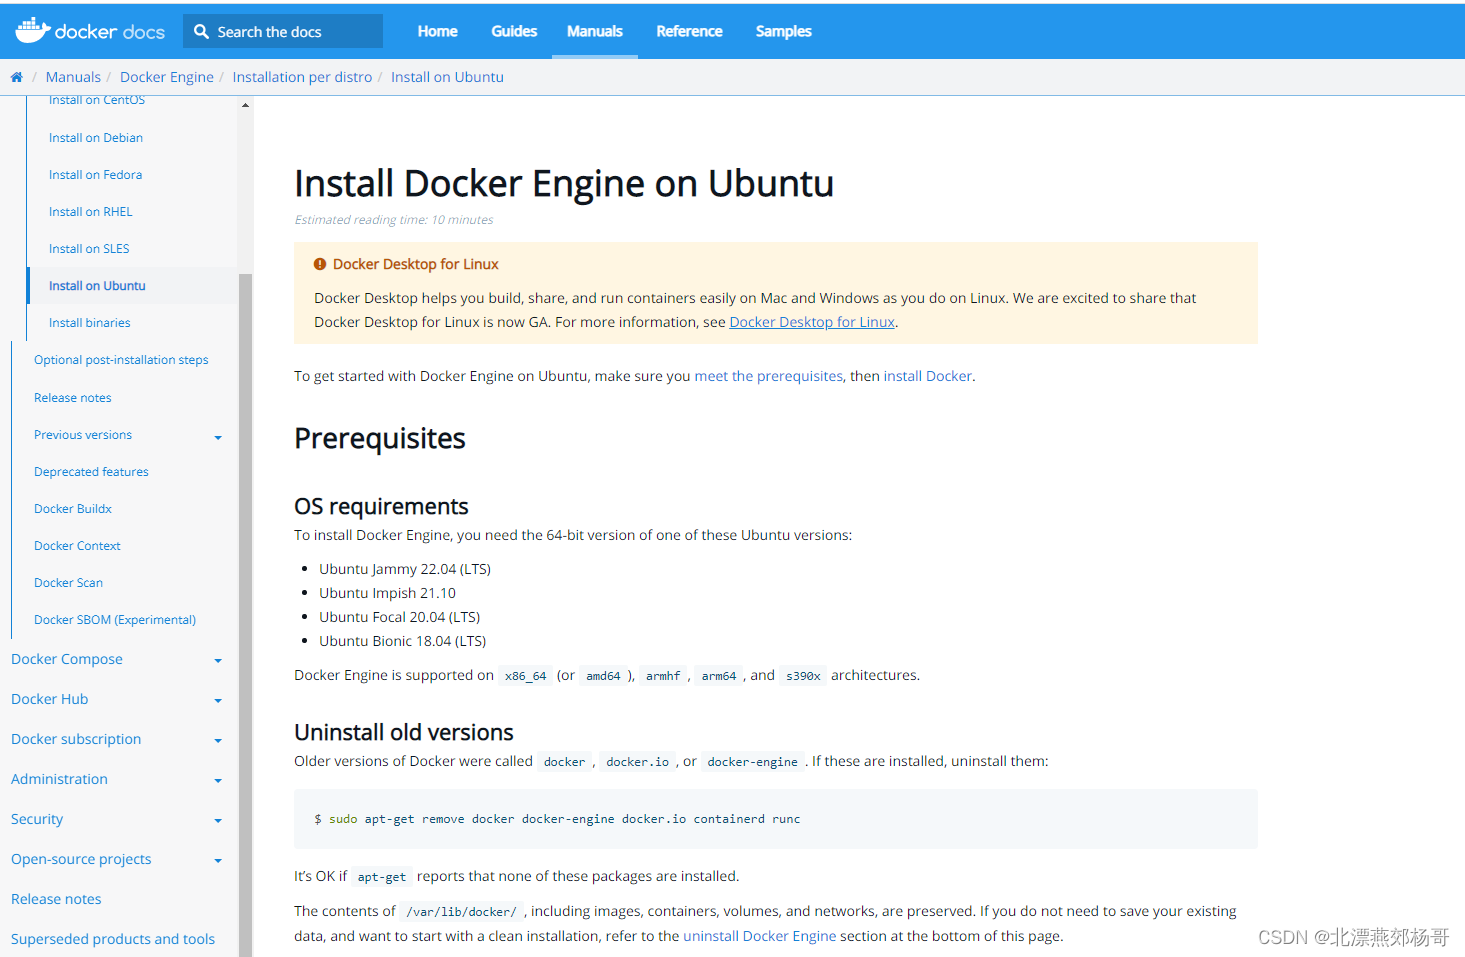
Task: Go to Manuals breadcrumb
Action: point(73,77)
